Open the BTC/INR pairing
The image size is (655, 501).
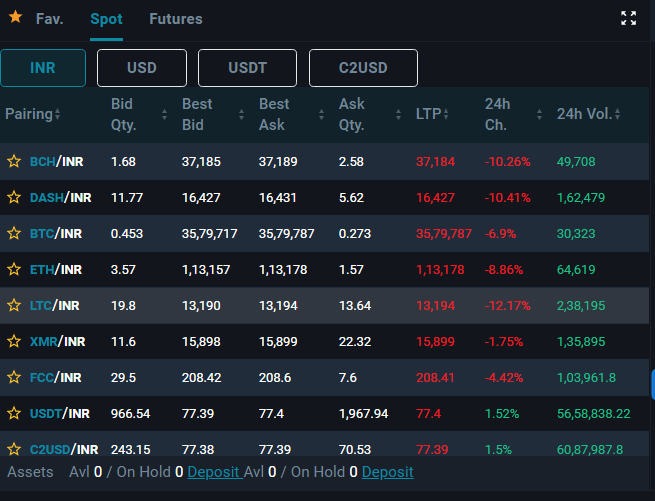coord(56,233)
